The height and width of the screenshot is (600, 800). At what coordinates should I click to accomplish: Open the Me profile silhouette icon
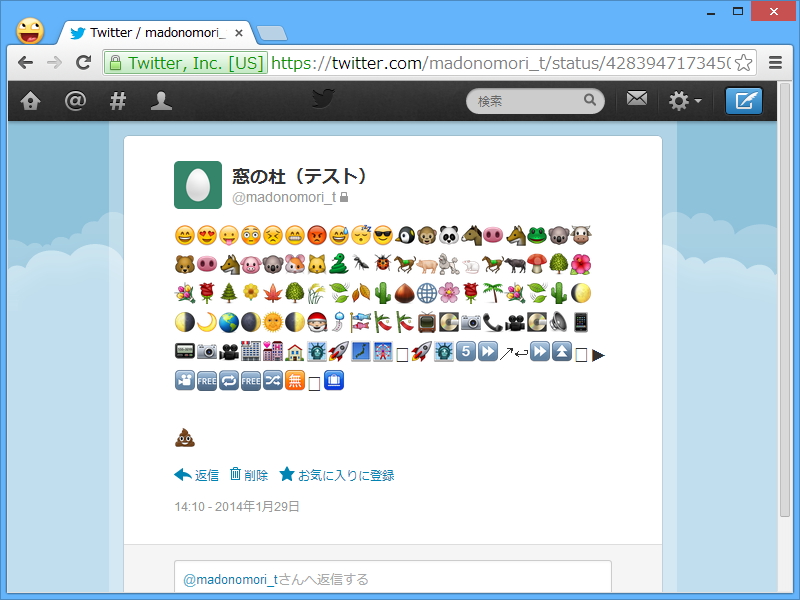(161, 100)
